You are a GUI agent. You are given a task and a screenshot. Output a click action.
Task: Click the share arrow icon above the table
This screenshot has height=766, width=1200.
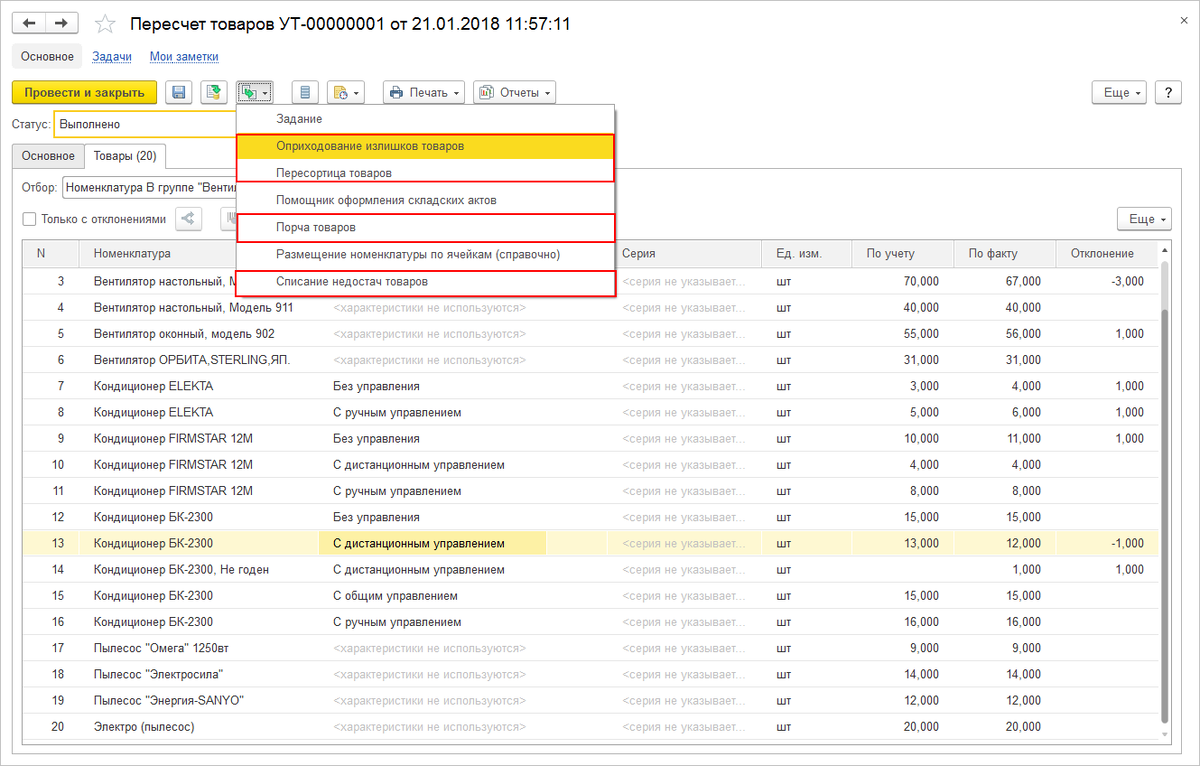coord(188,219)
